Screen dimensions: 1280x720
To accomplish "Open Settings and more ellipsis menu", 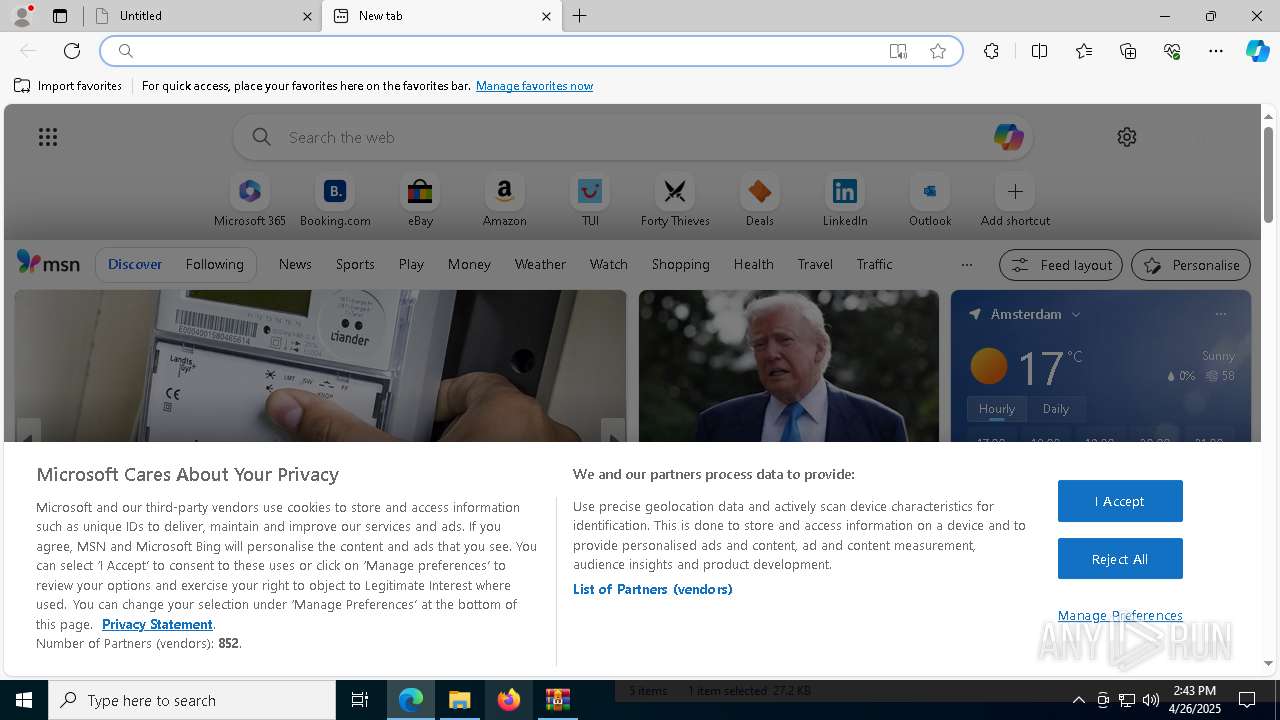I will point(1216,51).
